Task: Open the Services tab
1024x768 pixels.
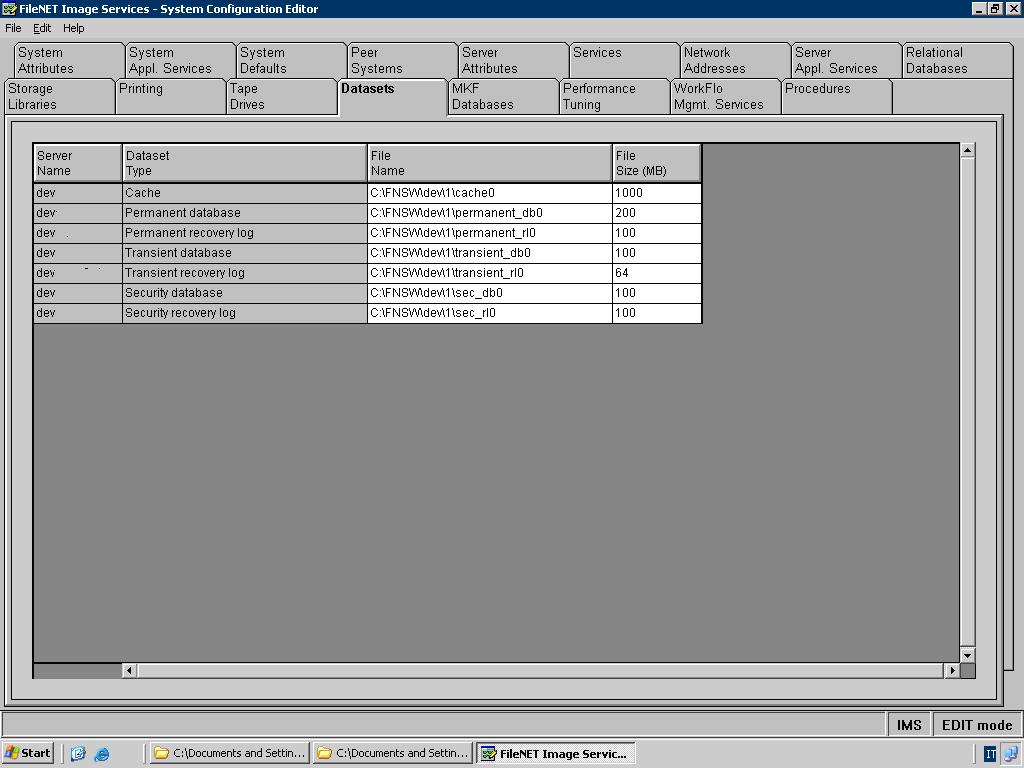Action: (624, 60)
